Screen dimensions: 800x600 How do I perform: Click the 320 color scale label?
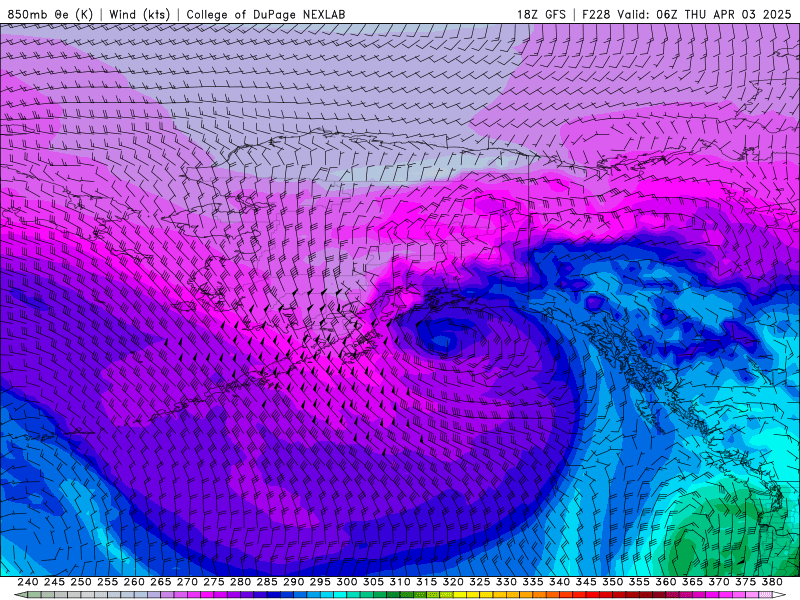click(453, 582)
